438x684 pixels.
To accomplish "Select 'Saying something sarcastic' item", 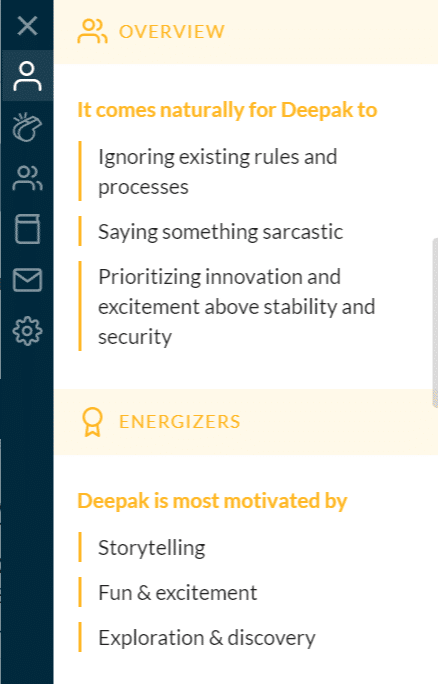I will [x=220, y=232].
